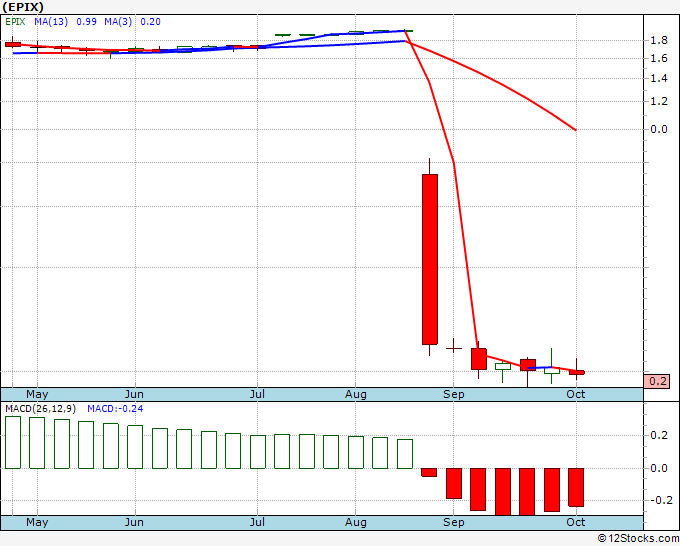Click Sep on the price chart axis
The height and width of the screenshot is (546, 680).
click(x=454, y=394)
